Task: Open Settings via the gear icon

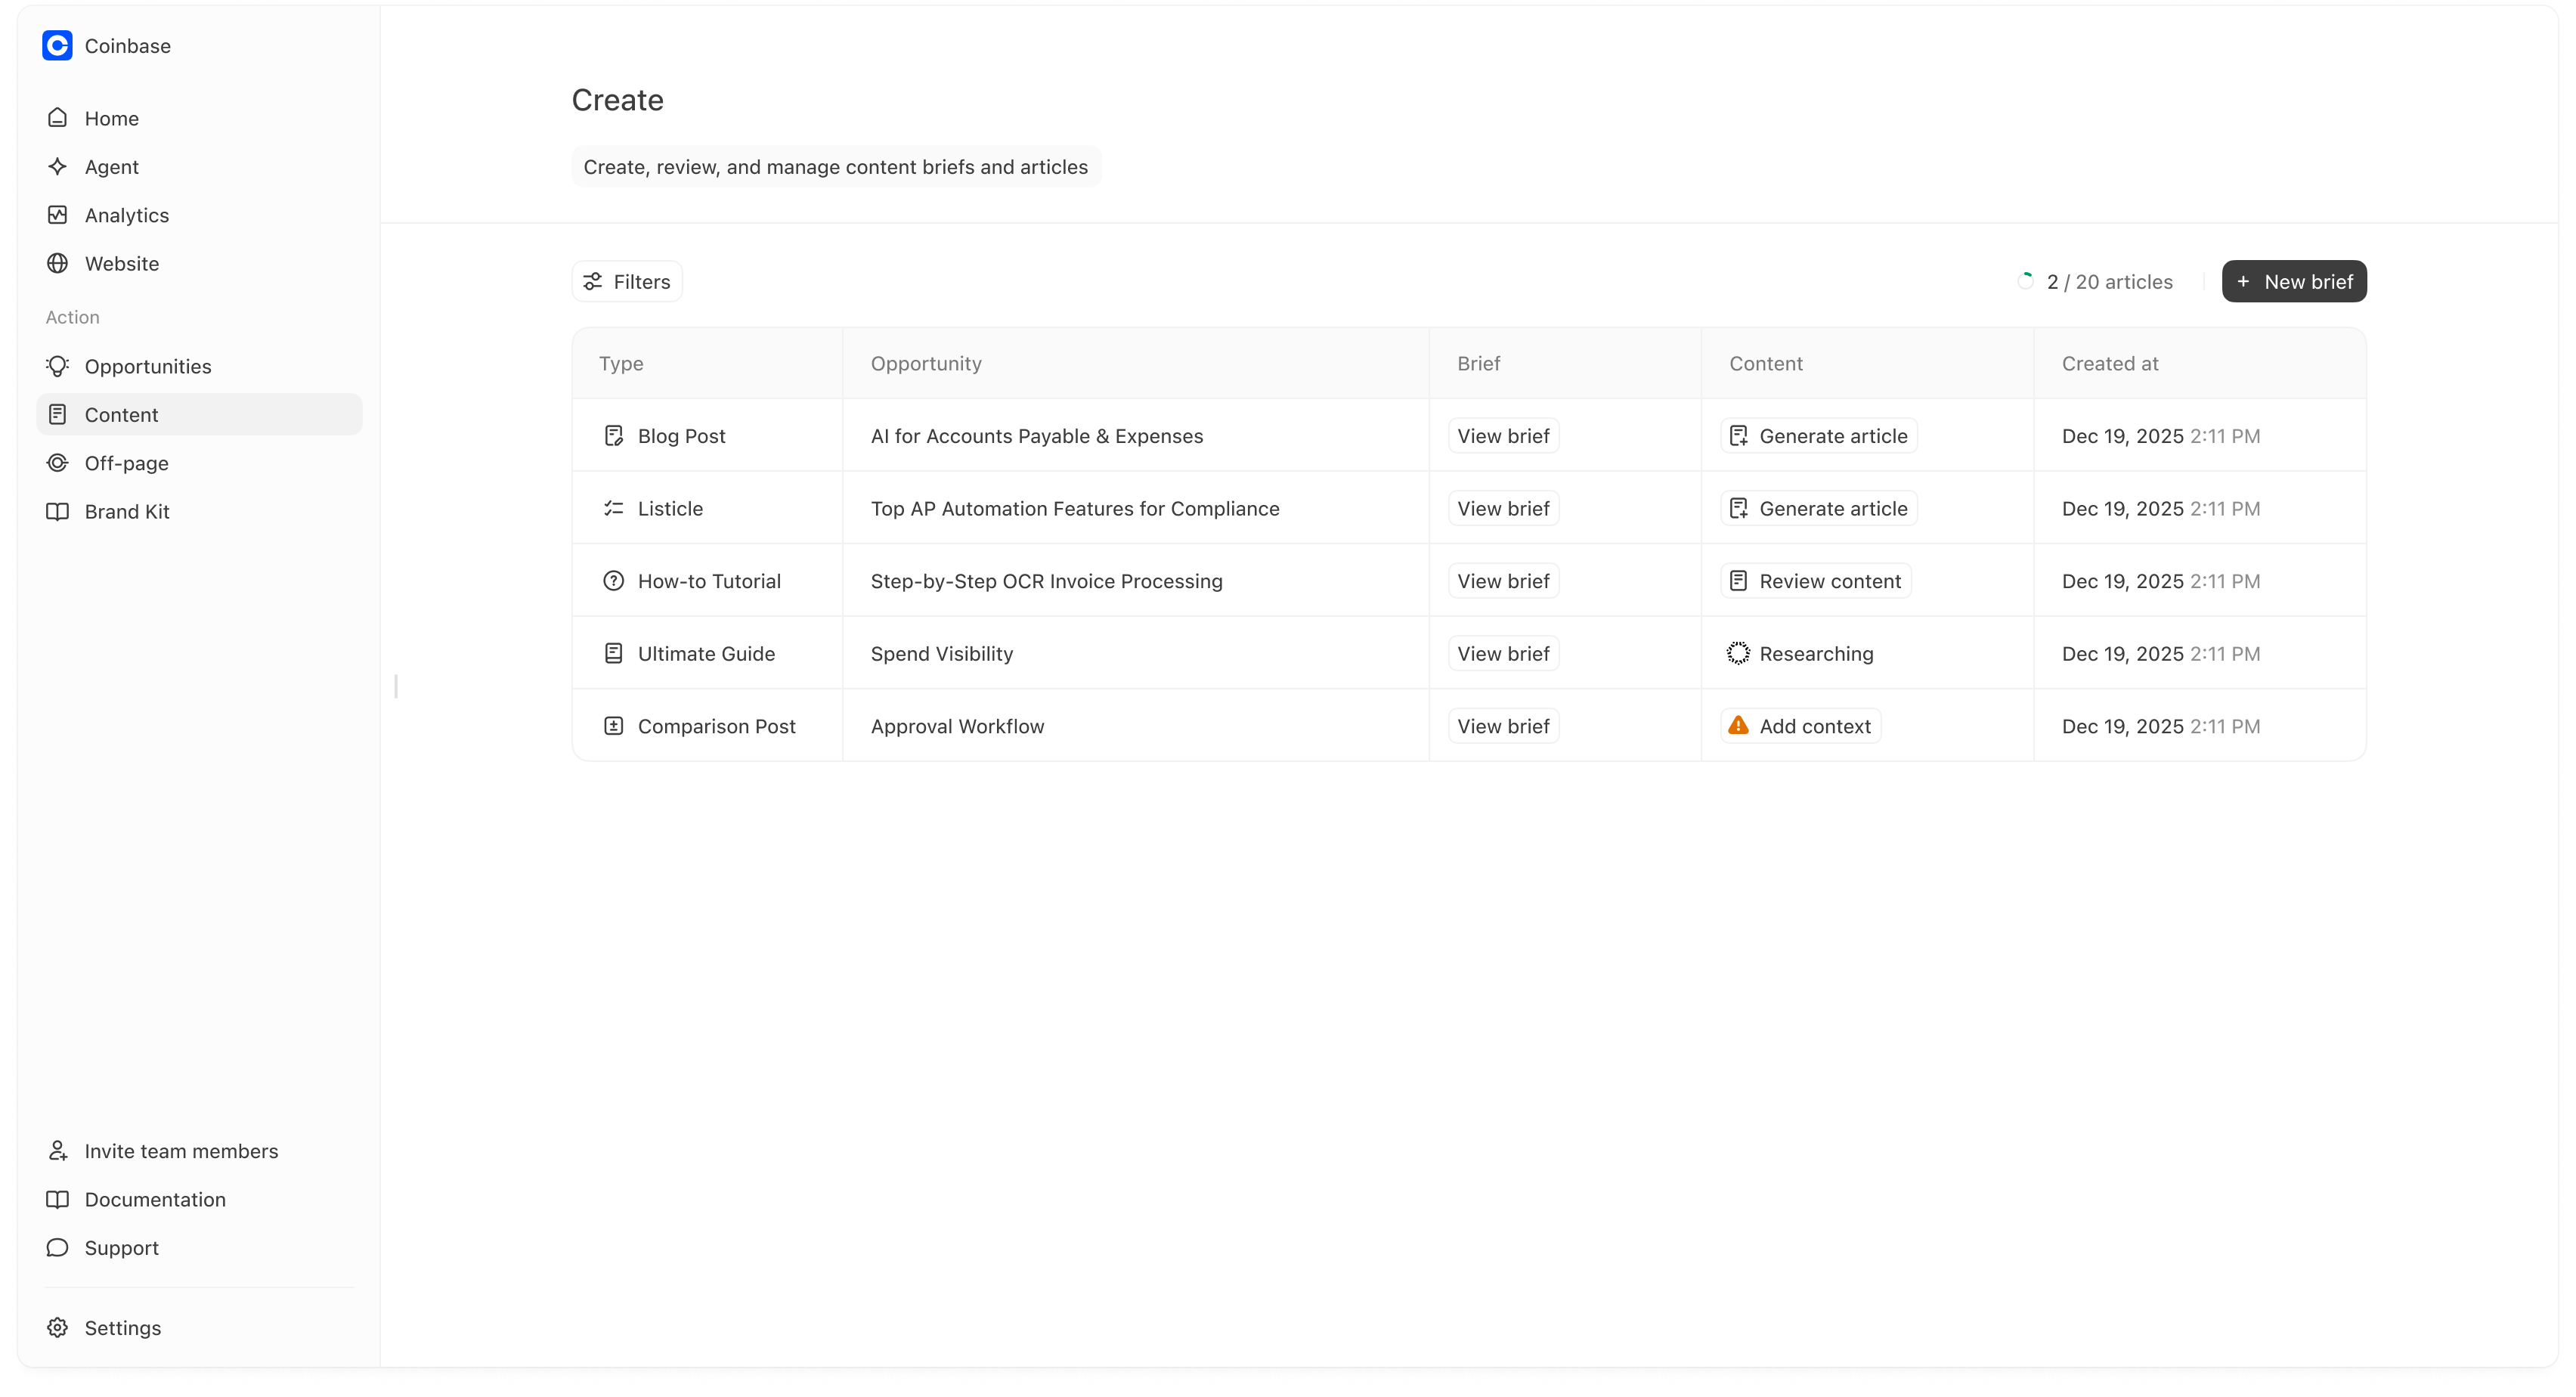Action: [57, 1327]
